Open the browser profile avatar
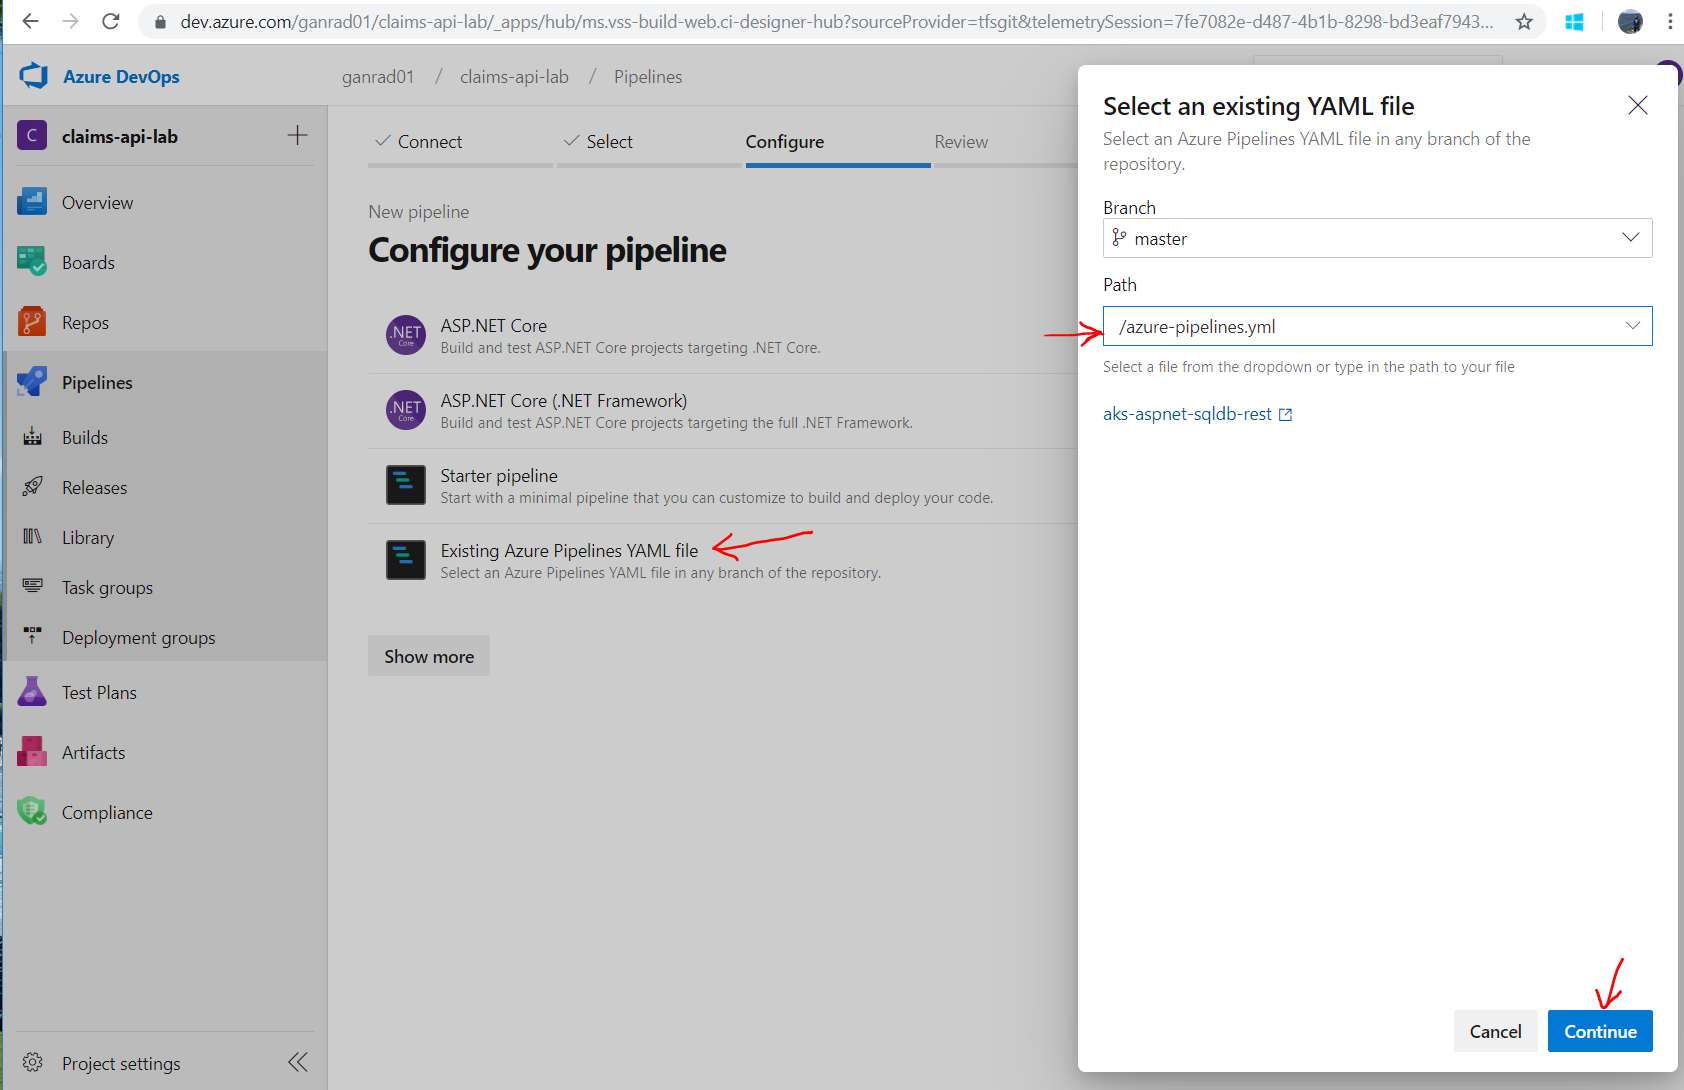This screenshot has height=1090, width=1684. point(1630,21)
